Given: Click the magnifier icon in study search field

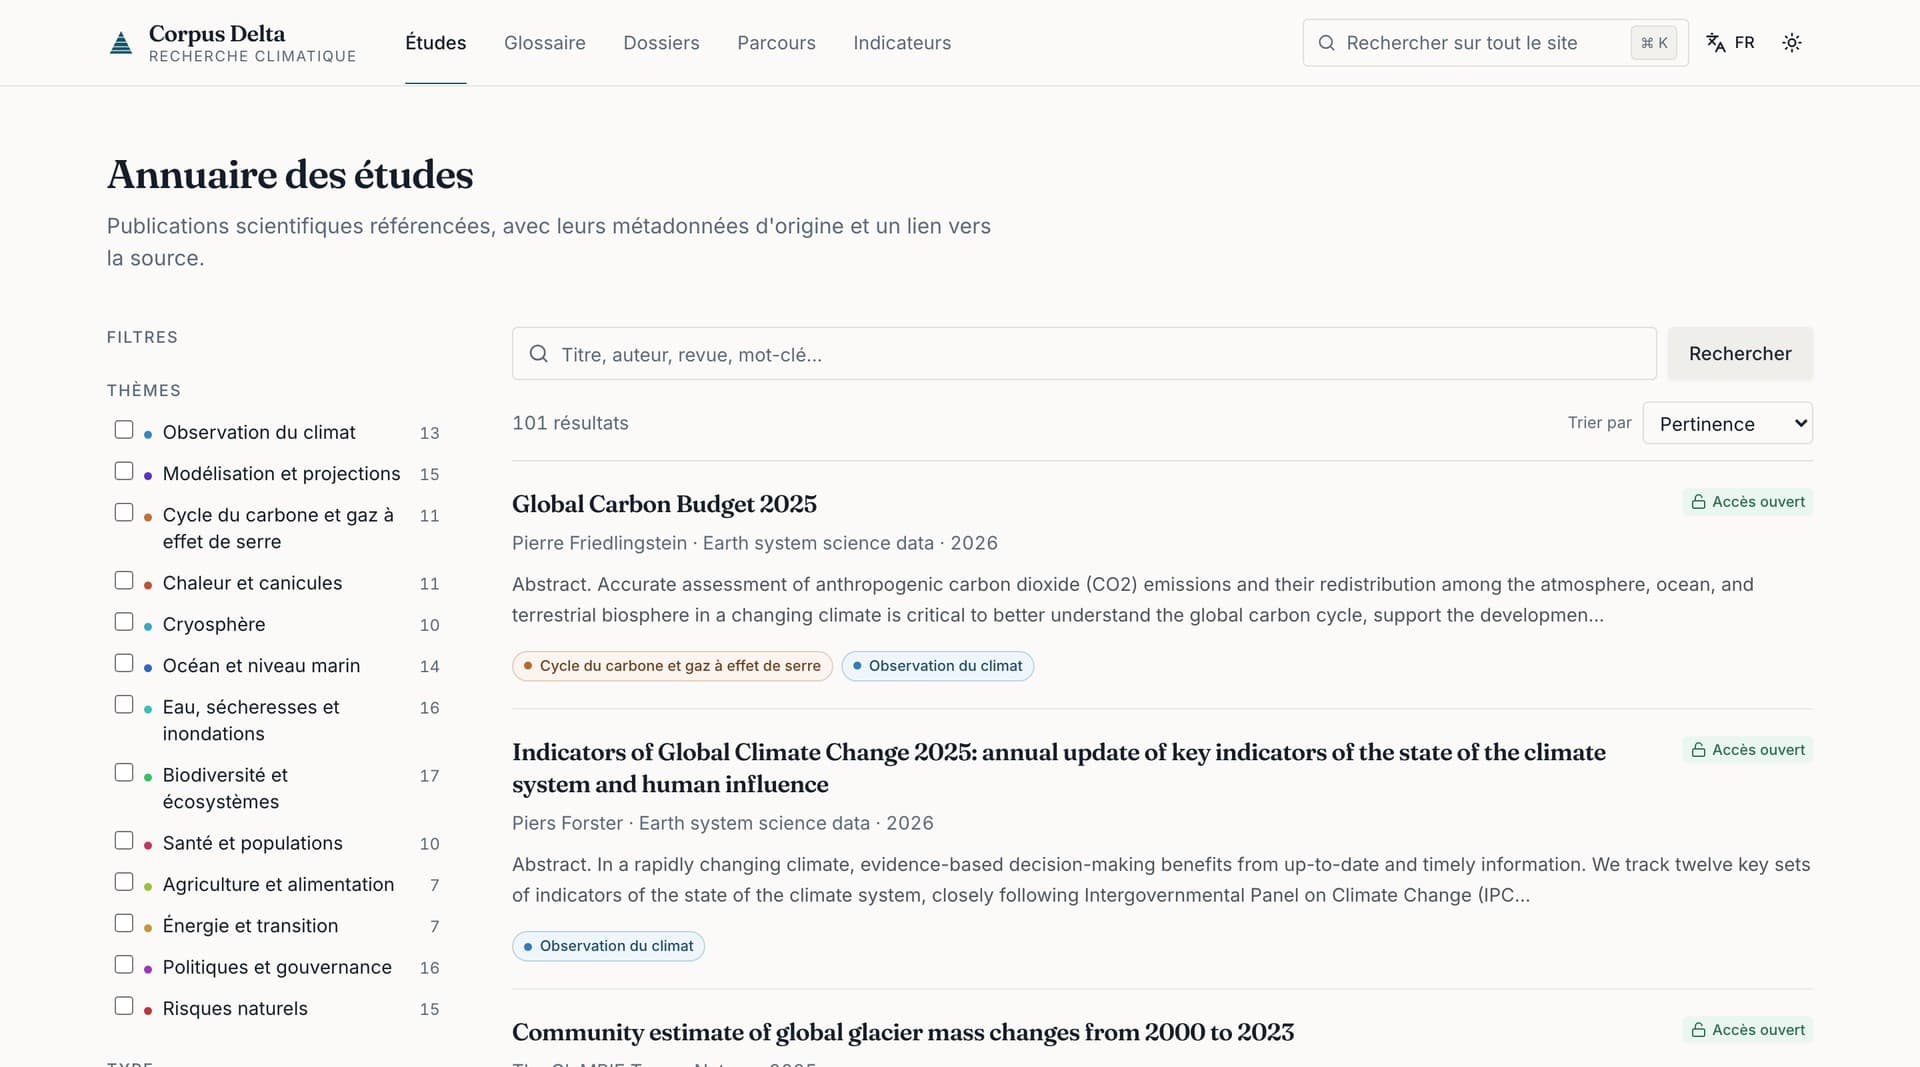Looking at the screenshot, I should tap(538, 354).
